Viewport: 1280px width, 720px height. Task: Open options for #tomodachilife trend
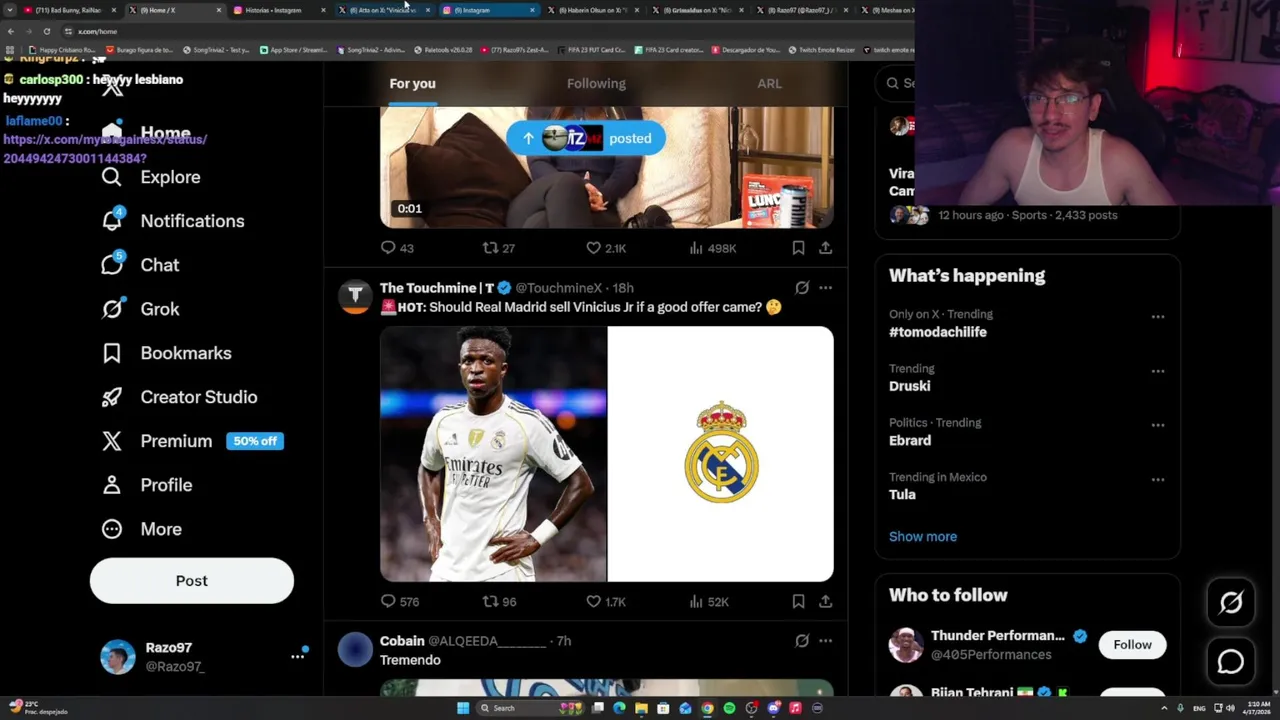tap(1158, 317)
